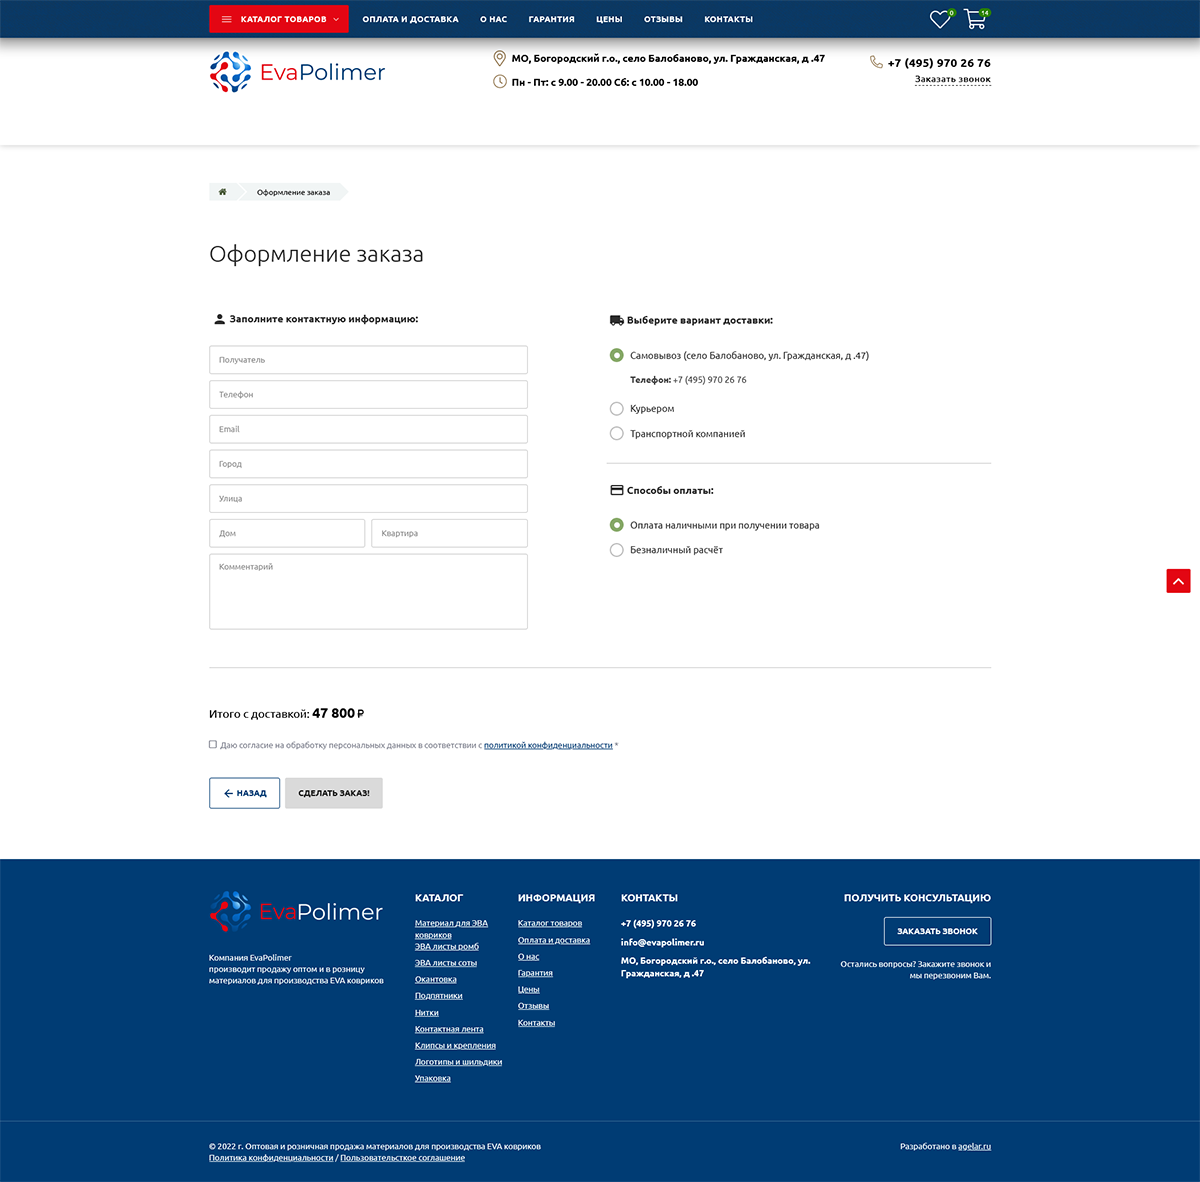Select the Курьером delivery option
1200x1182 pixels.
click(617, 408)
